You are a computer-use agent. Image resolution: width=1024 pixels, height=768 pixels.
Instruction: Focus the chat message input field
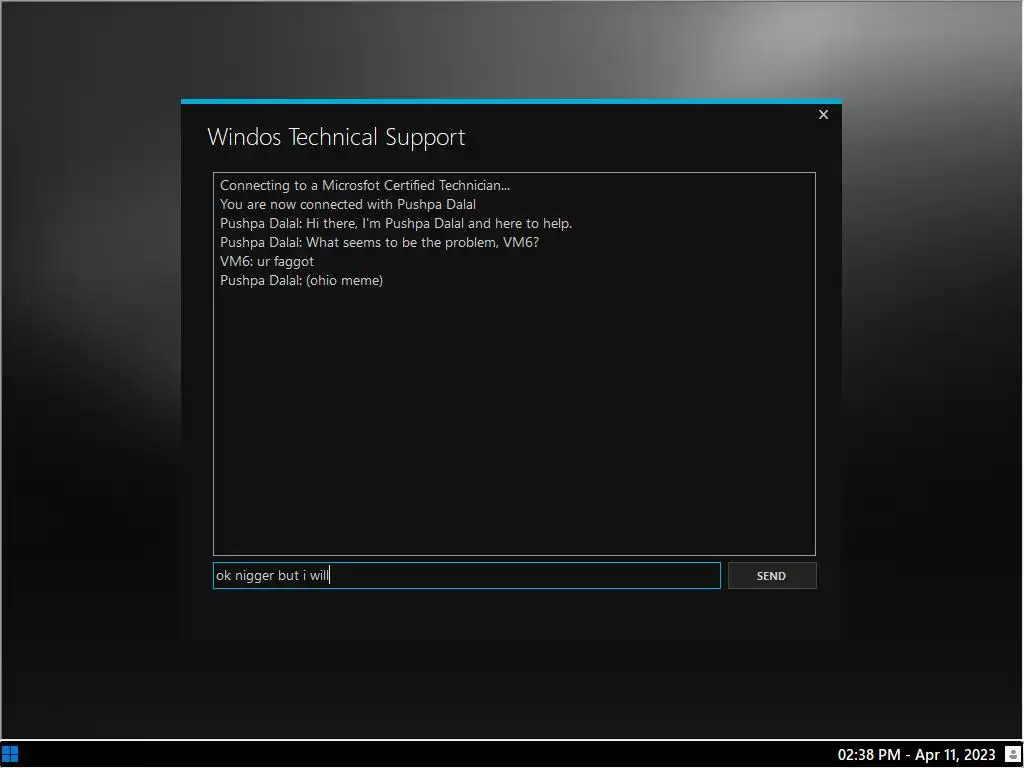click(x=466, y=575)
